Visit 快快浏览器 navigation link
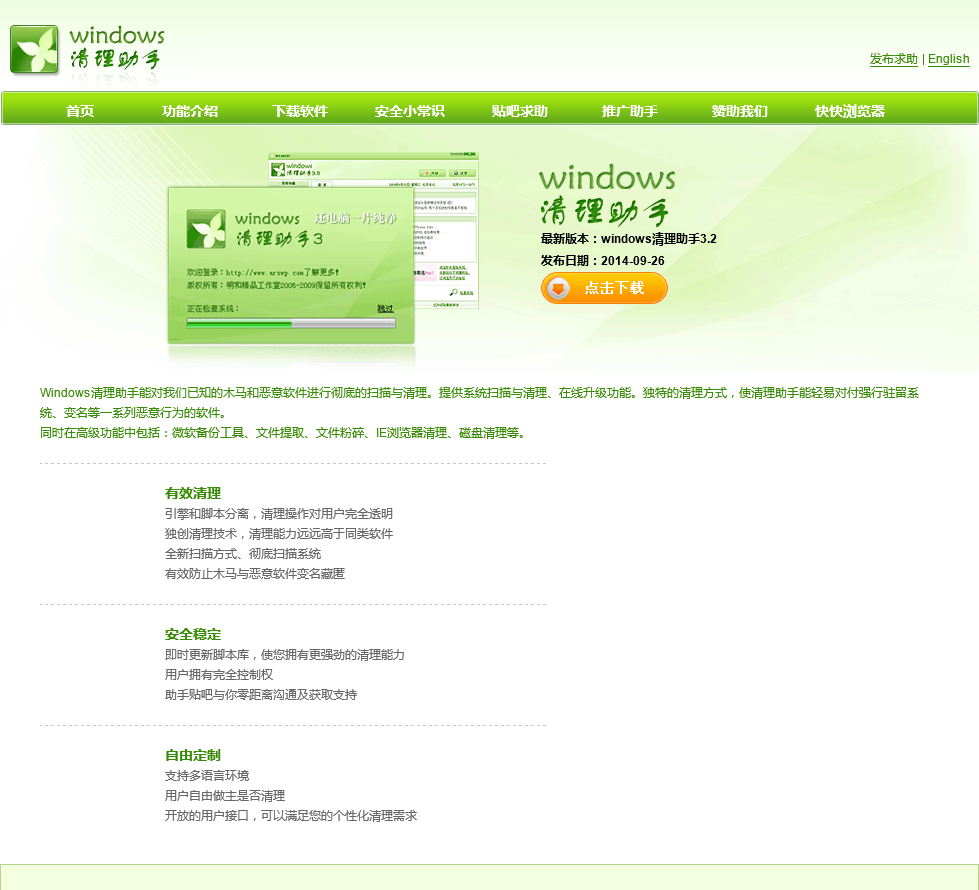Viewport: 979px width, 890px height. pyautogui.click(x=850, y=111)
